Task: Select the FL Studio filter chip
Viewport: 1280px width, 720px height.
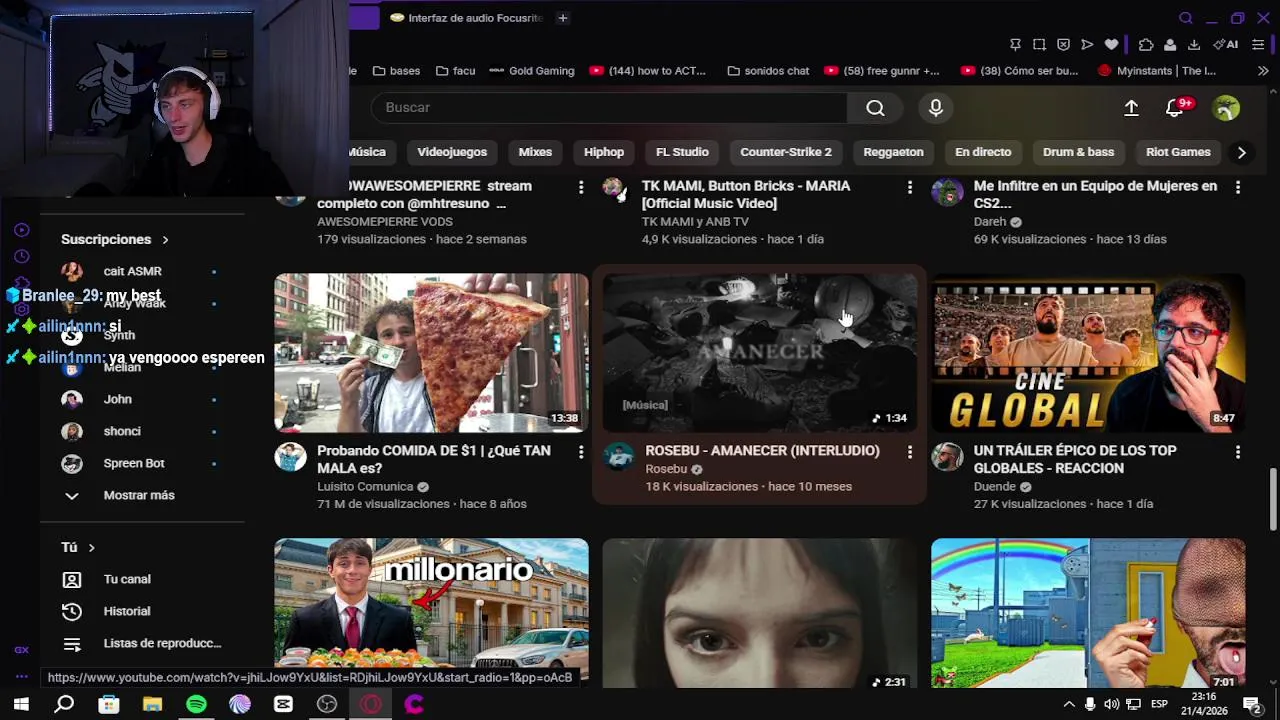Action: (x=682, y=152)
